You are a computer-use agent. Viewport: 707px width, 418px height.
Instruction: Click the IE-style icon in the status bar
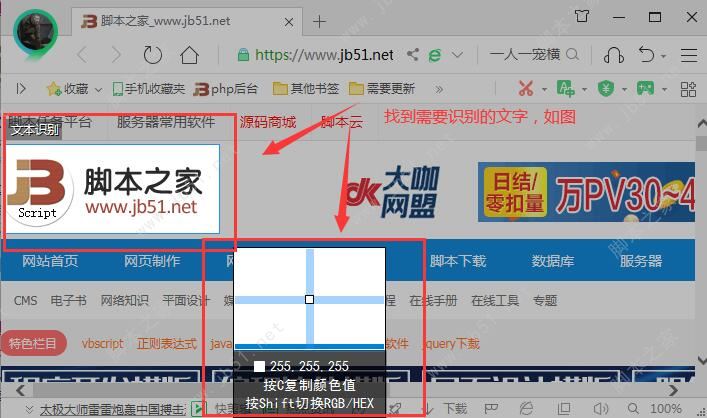pos(526,409)
